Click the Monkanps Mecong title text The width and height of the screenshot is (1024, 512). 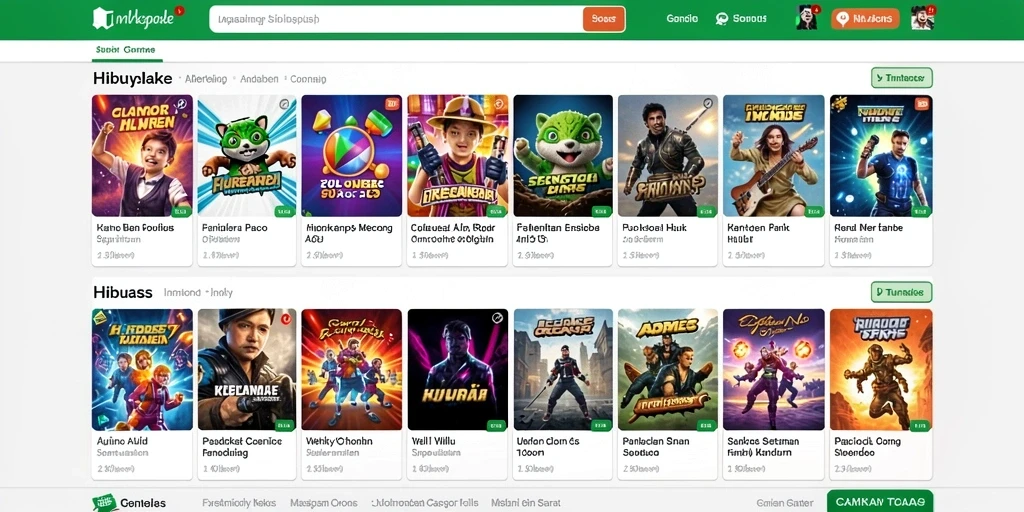point(349,233)
